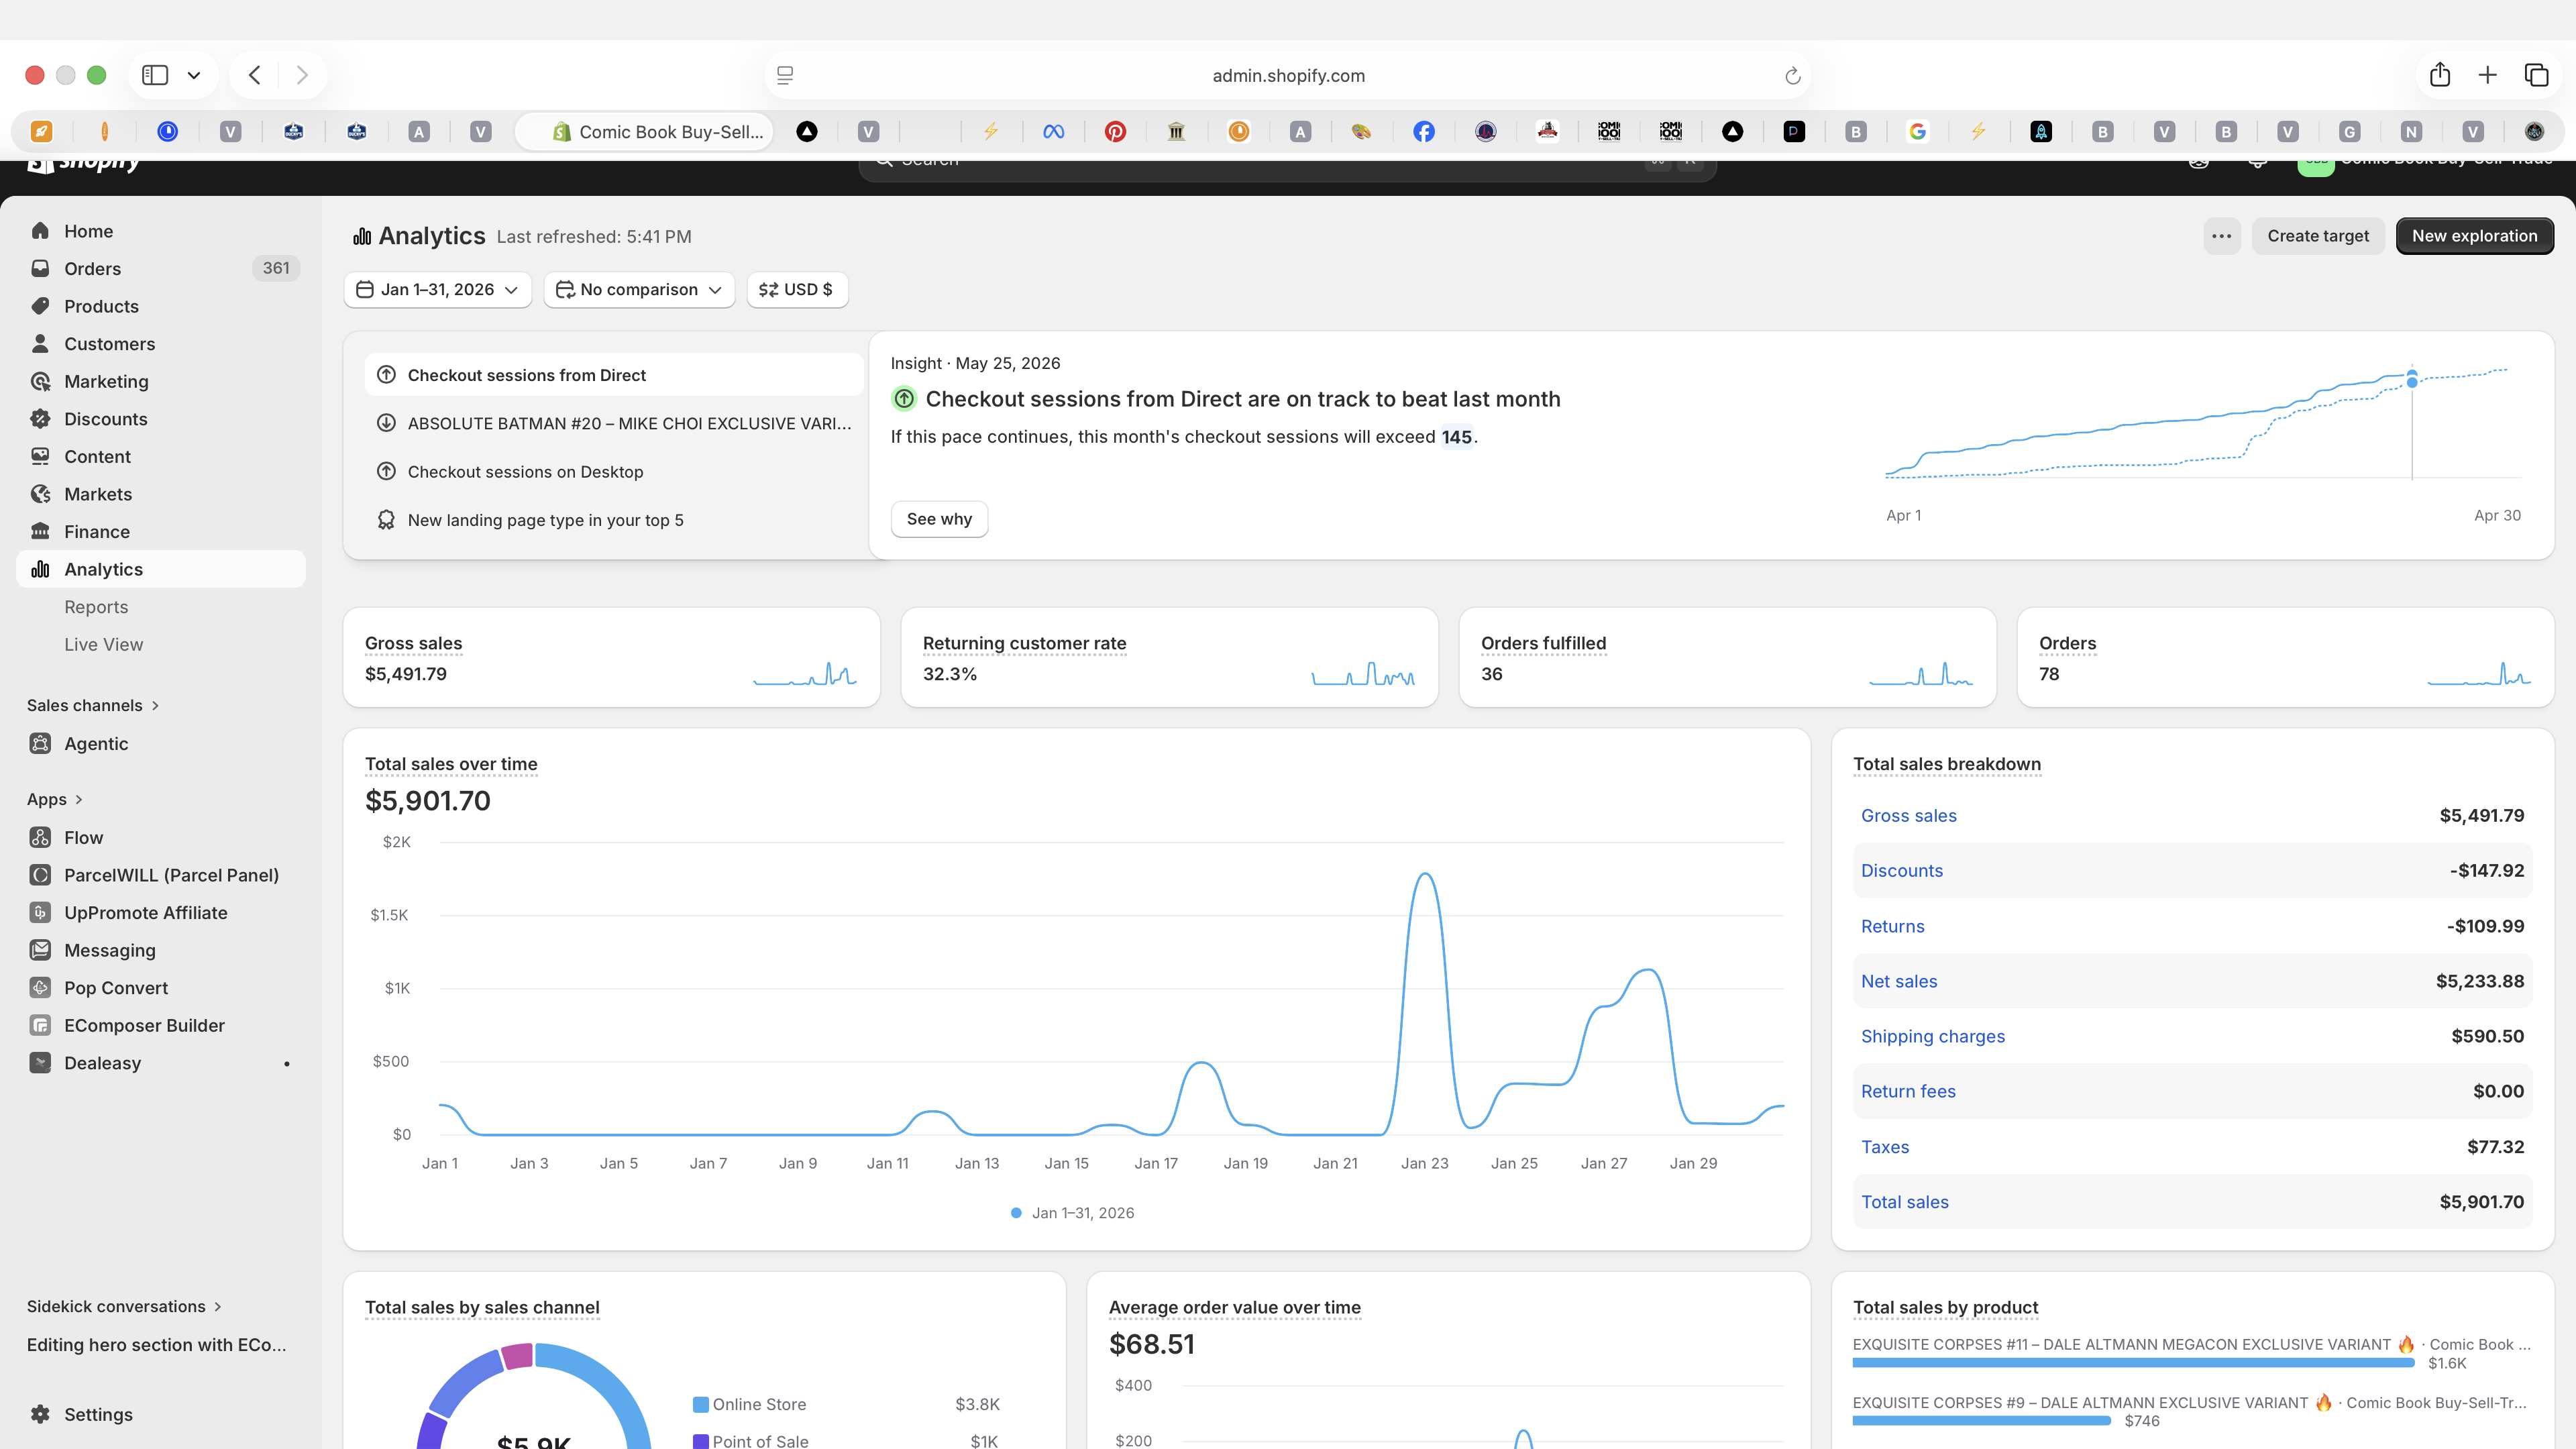Click the Messaging app icon
The width and height of the screenshot is (2576, 1449).
(x=40, y=950)
